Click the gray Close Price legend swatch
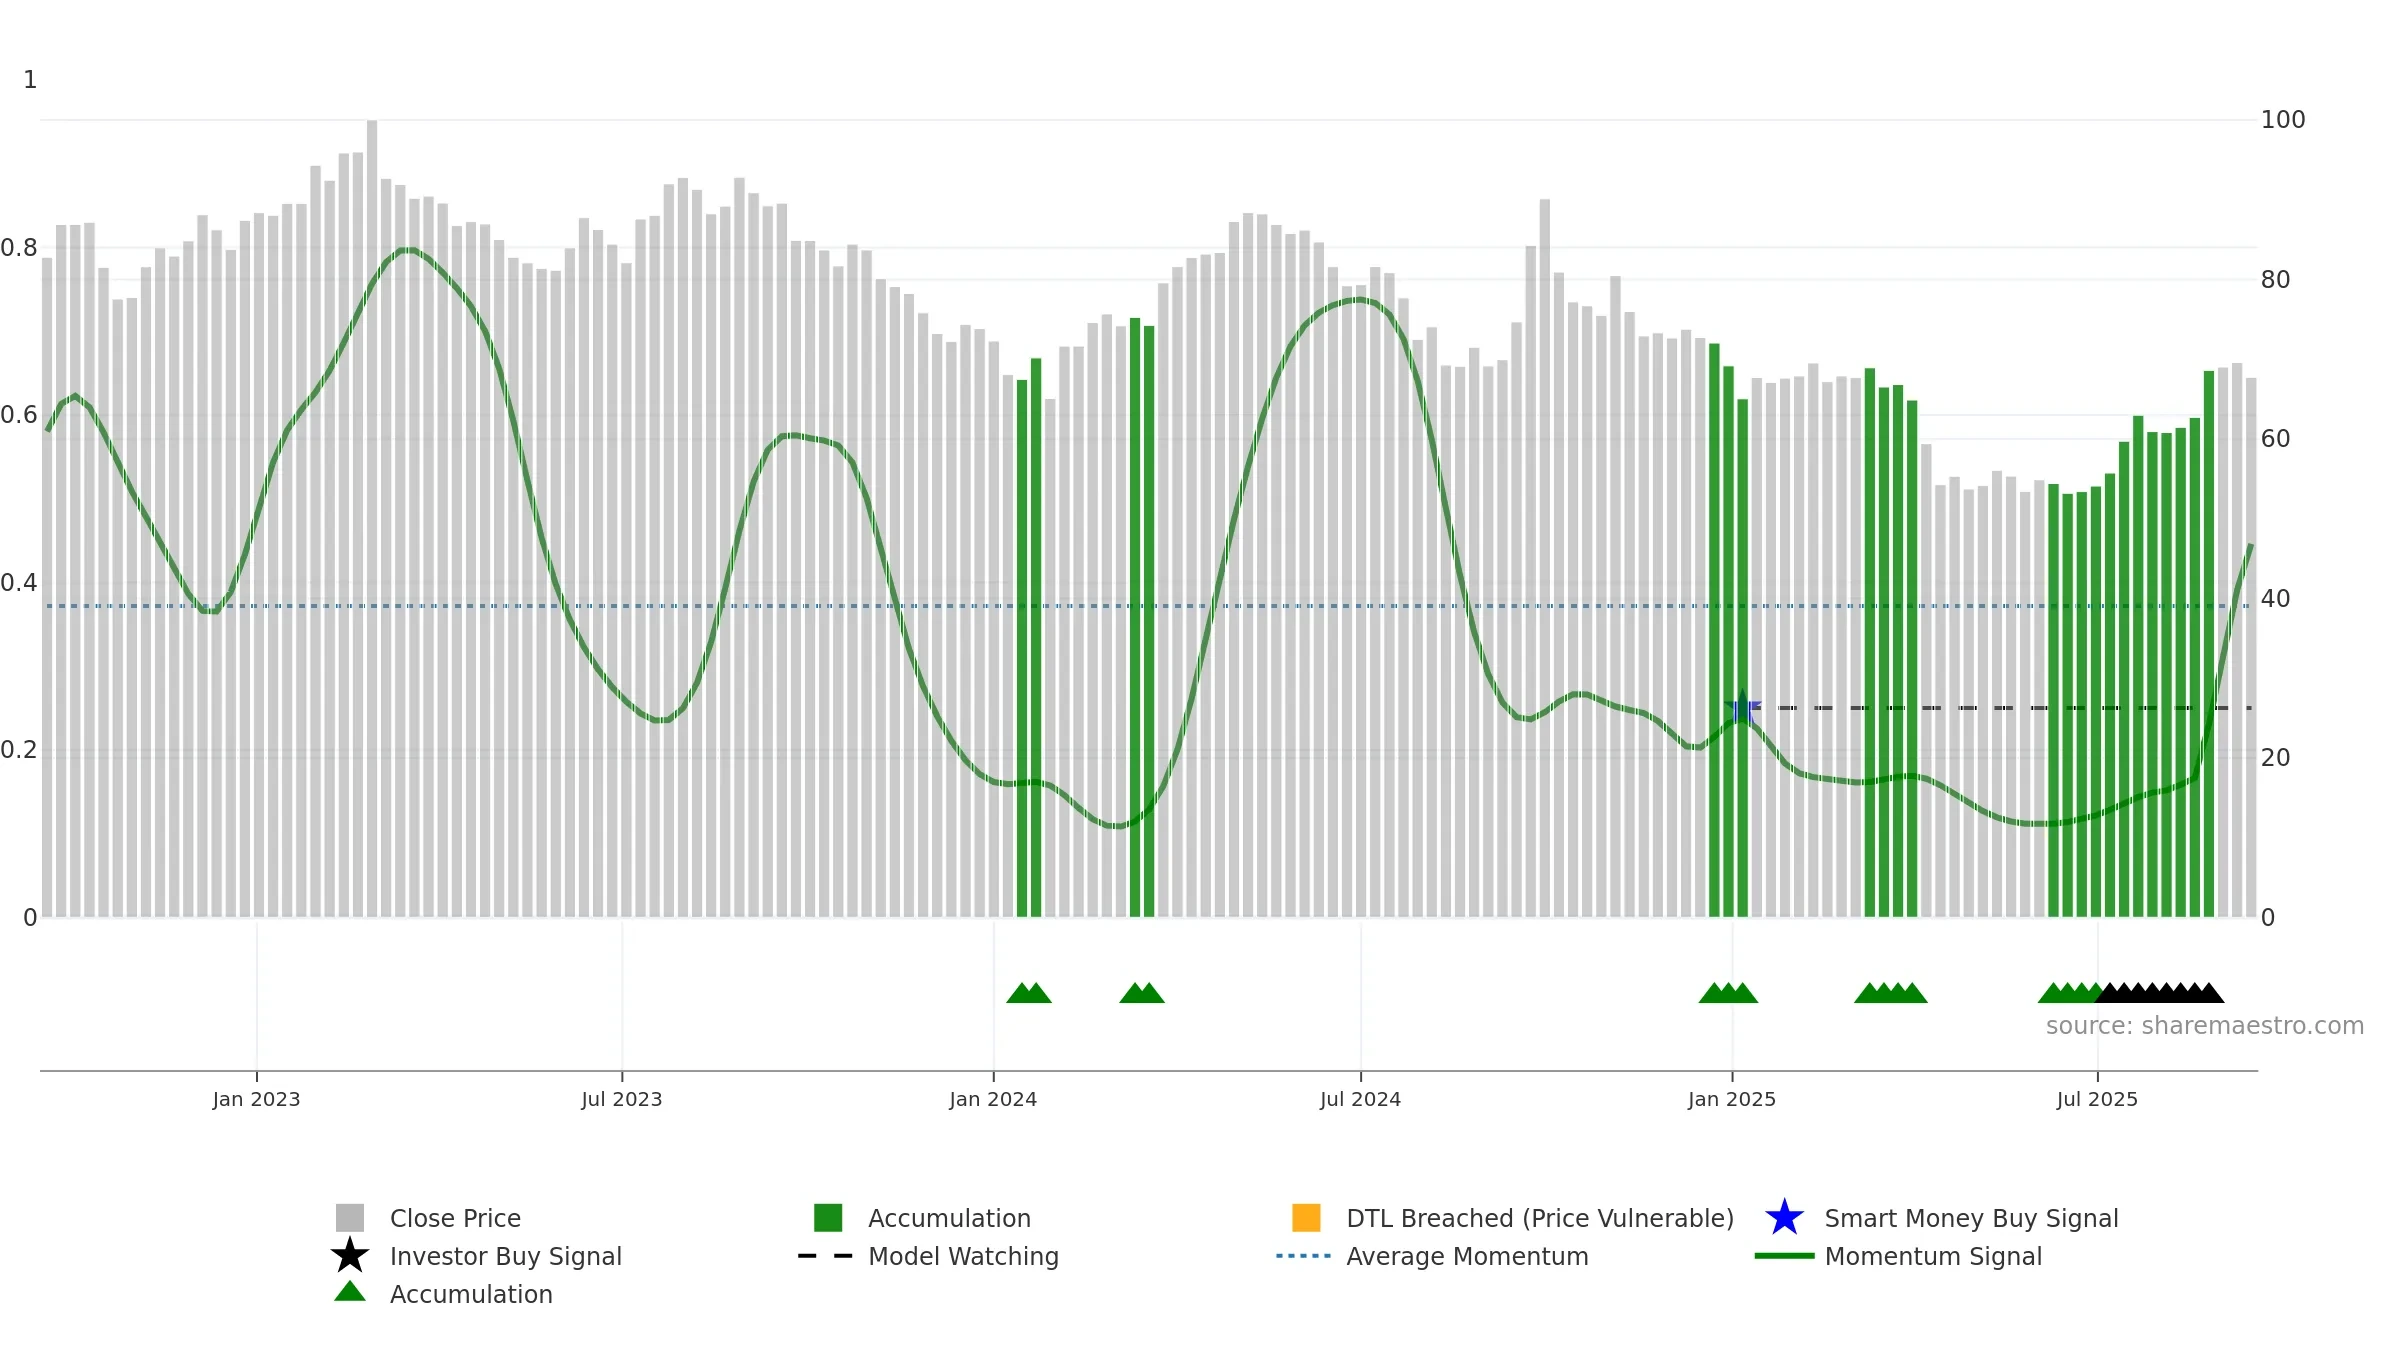Image resolution: width=2400 pixels, height=1350 pixels. [349, 1217]
